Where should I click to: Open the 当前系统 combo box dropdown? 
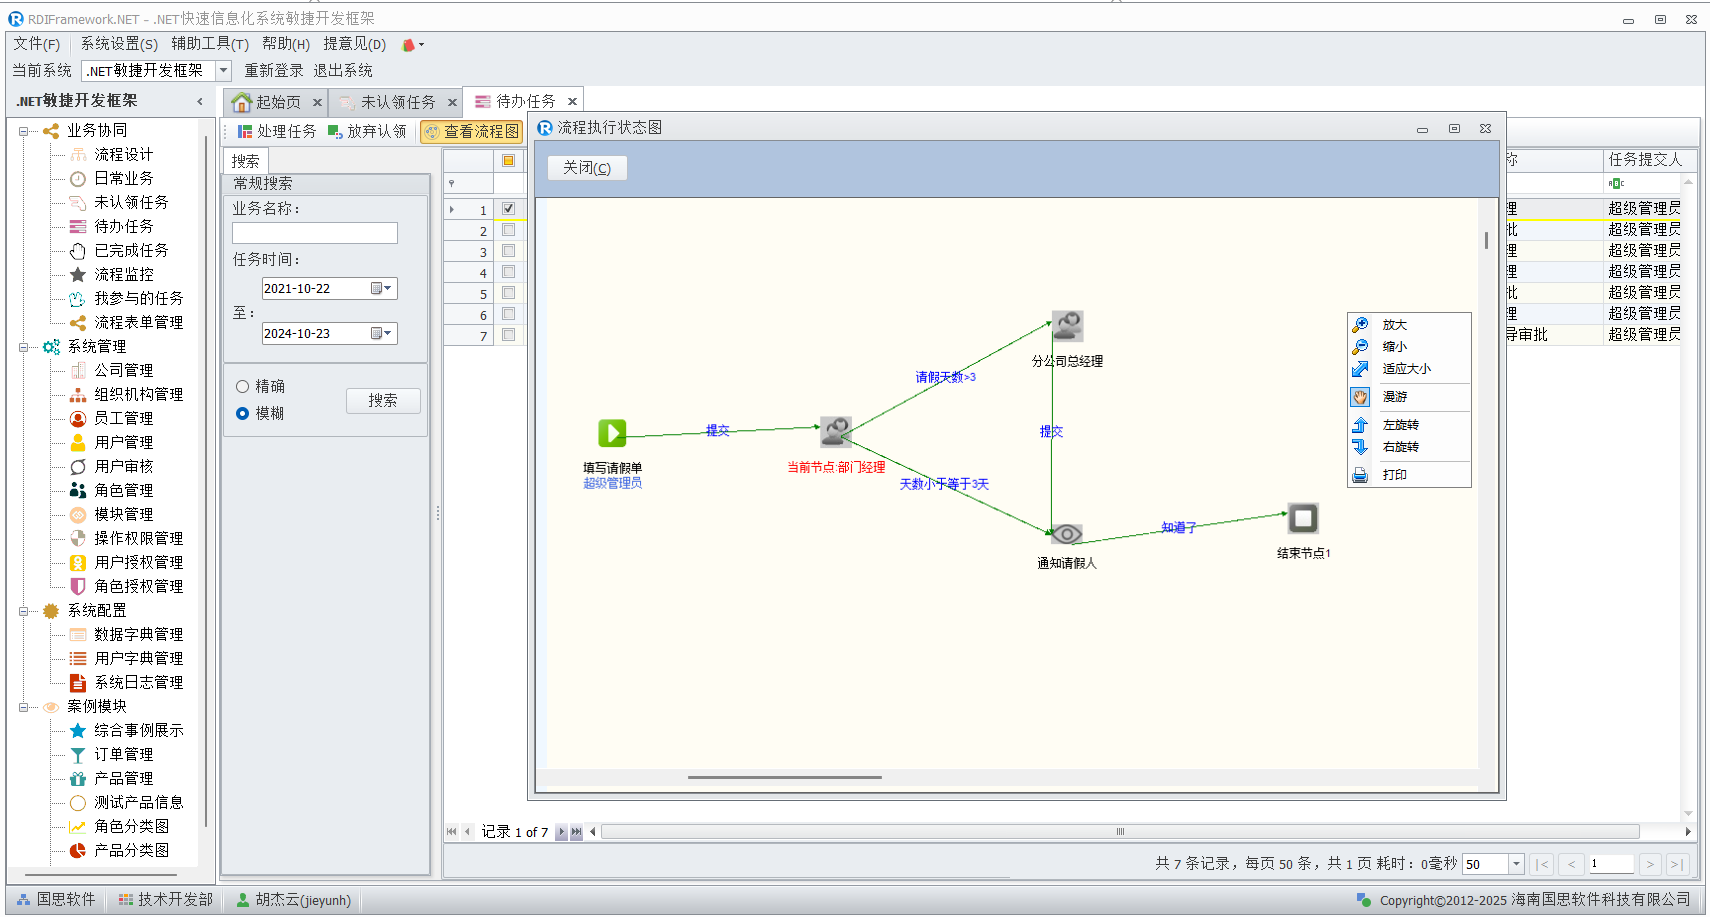[x=224, y=71]
